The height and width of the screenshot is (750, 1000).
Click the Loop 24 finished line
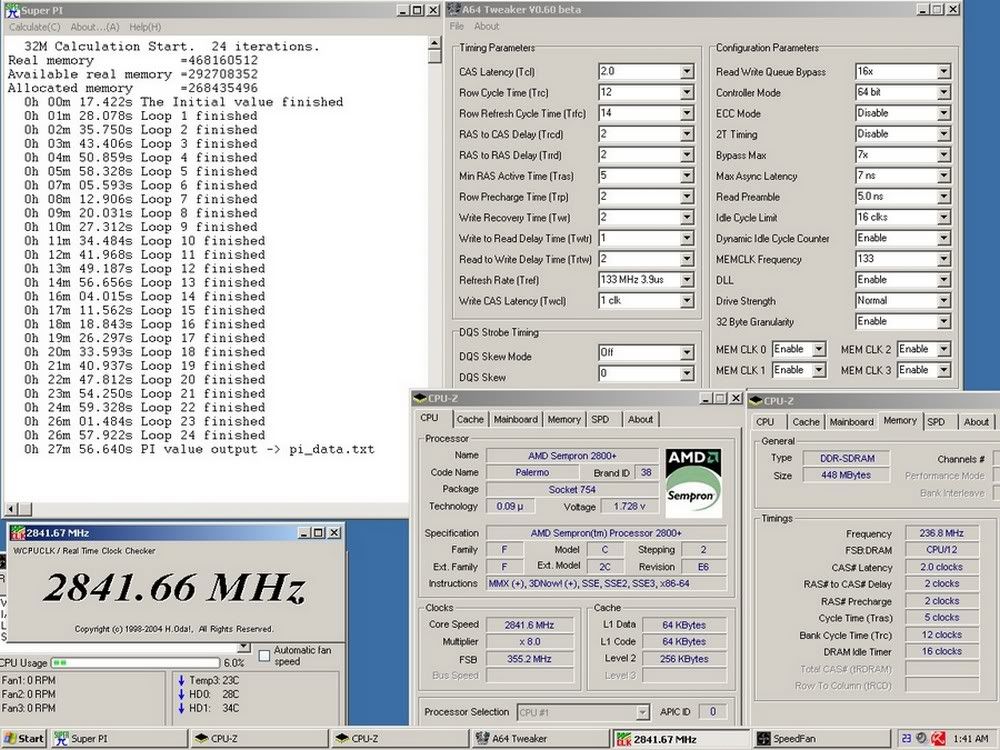tap(145, 436)
